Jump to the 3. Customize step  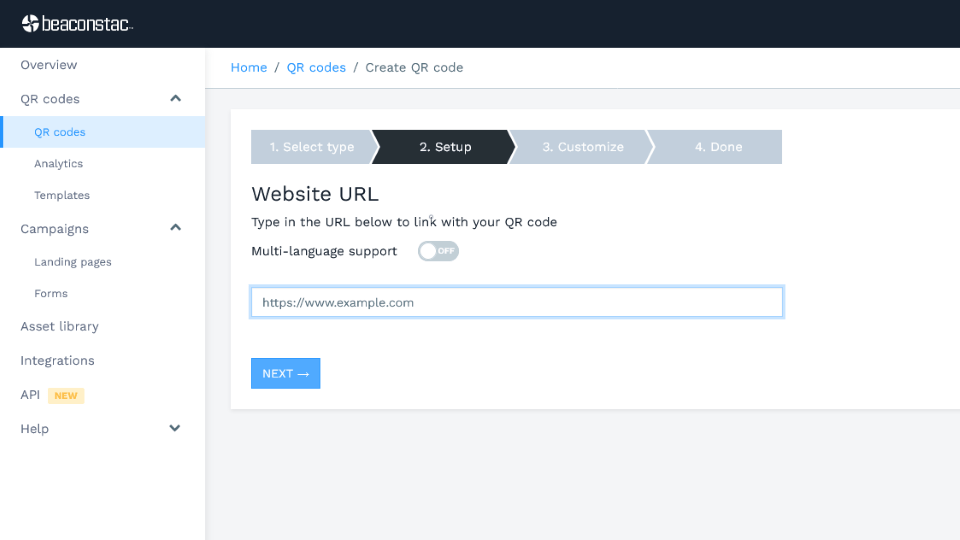[582, 147]
